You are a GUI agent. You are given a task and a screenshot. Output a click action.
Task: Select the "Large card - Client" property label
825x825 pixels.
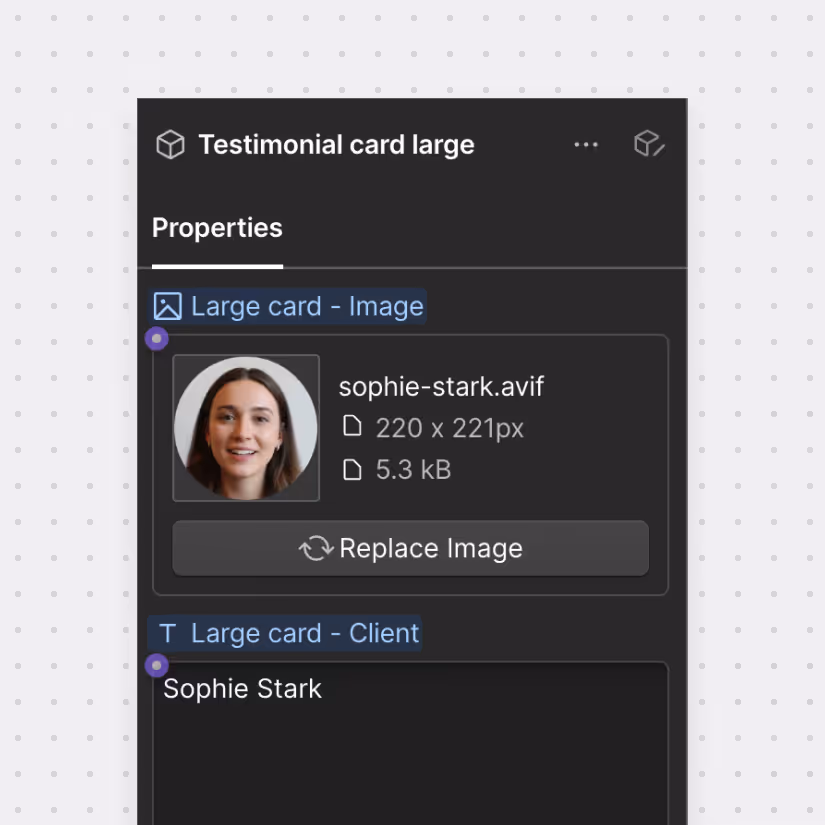pos(304,633)
